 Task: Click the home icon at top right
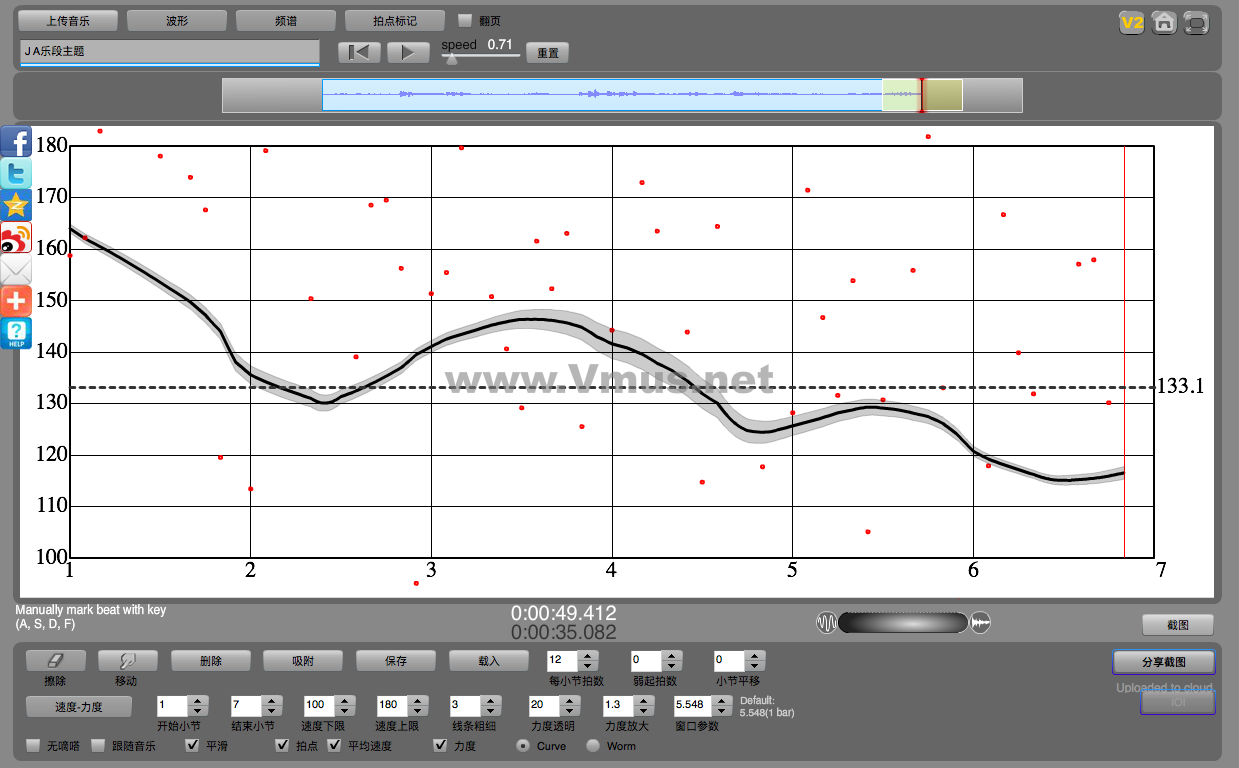(1164, 23)
